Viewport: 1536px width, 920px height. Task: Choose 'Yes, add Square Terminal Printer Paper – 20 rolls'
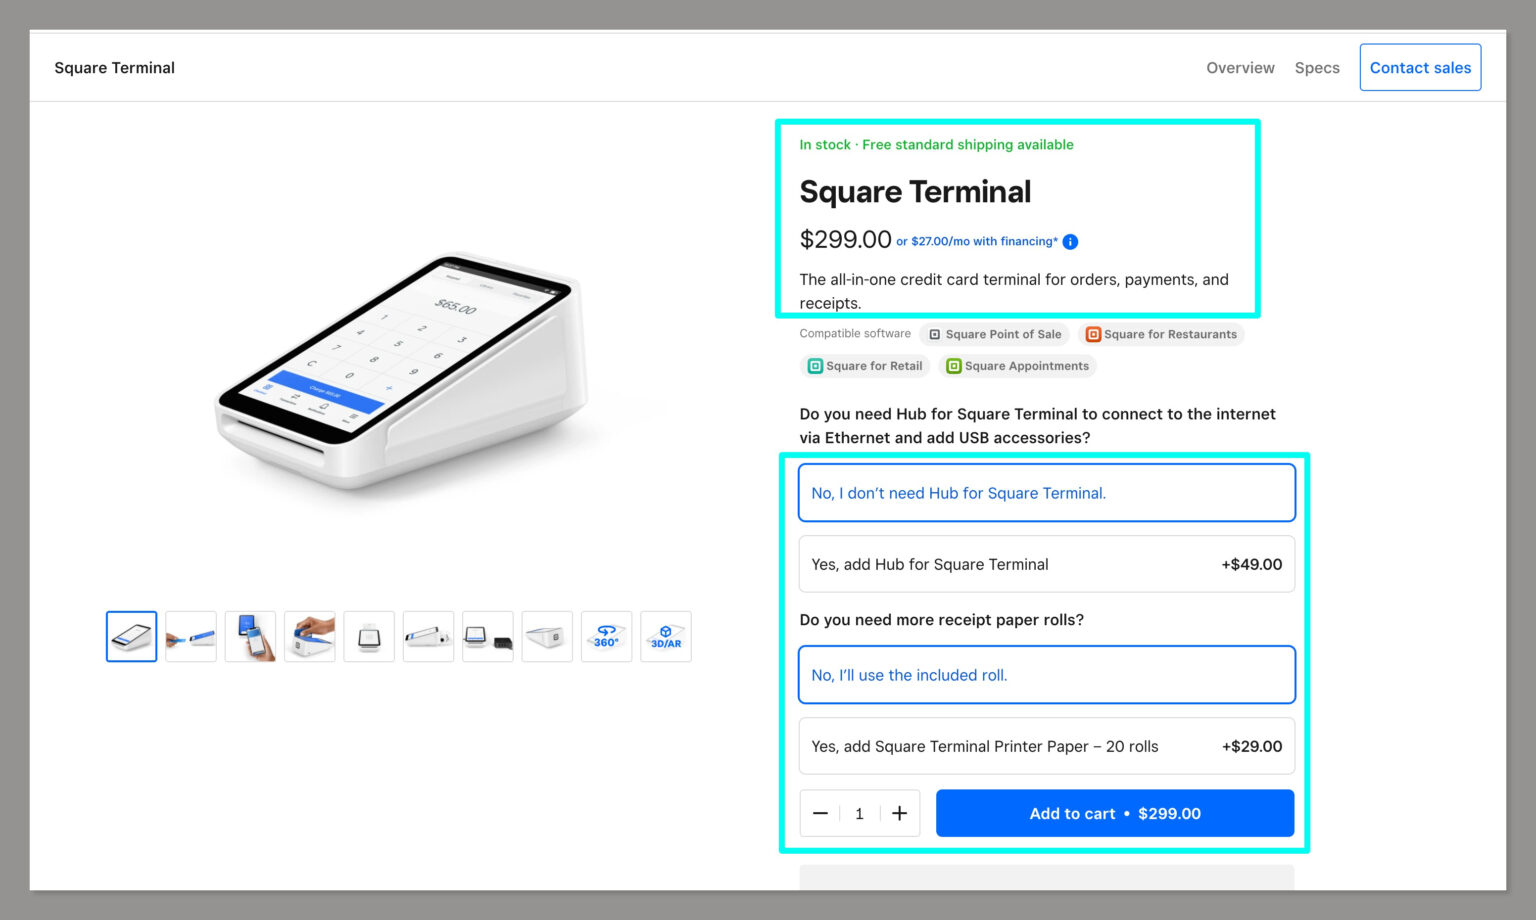[x=1046, y=746]
